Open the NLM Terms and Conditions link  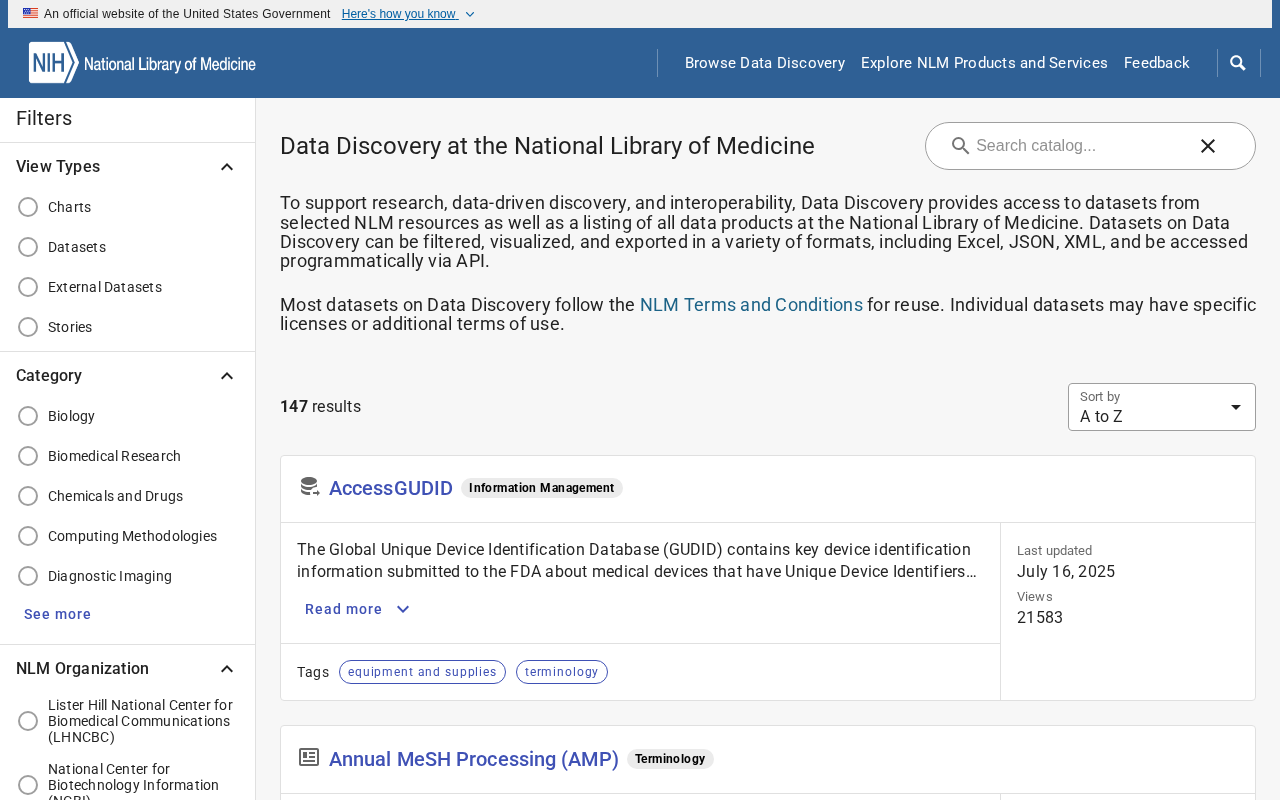point(751,305)
